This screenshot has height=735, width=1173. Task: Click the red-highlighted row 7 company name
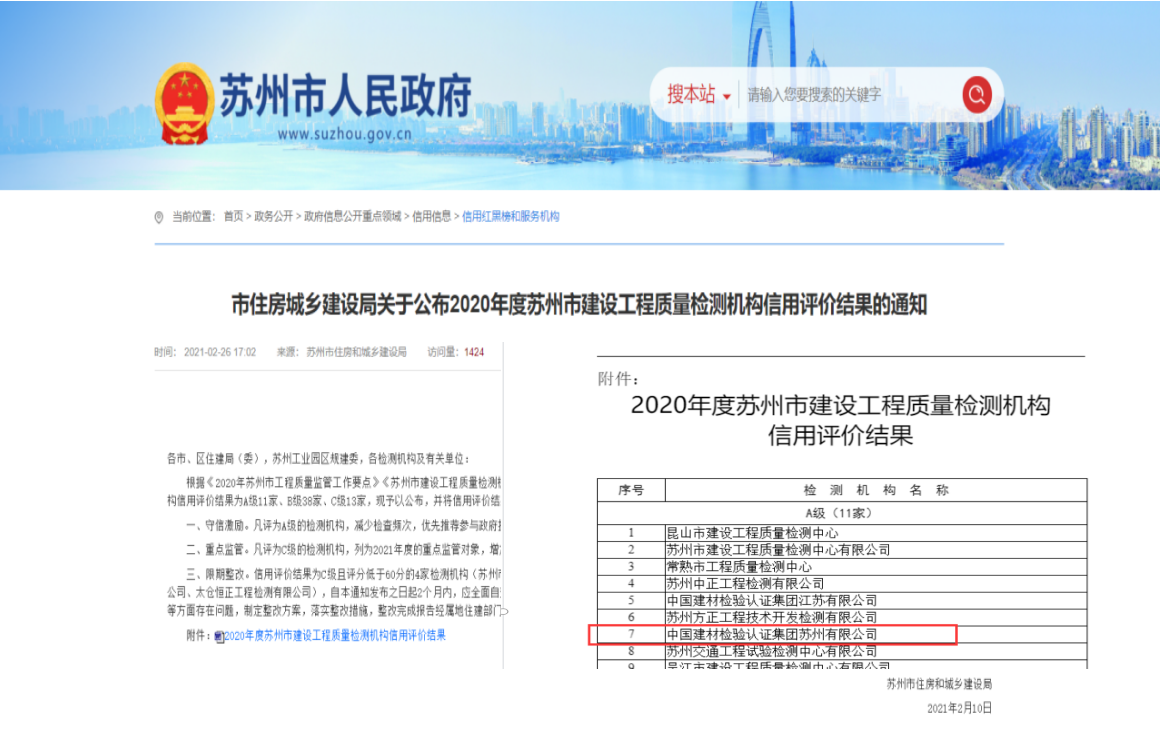pos(771,634)
